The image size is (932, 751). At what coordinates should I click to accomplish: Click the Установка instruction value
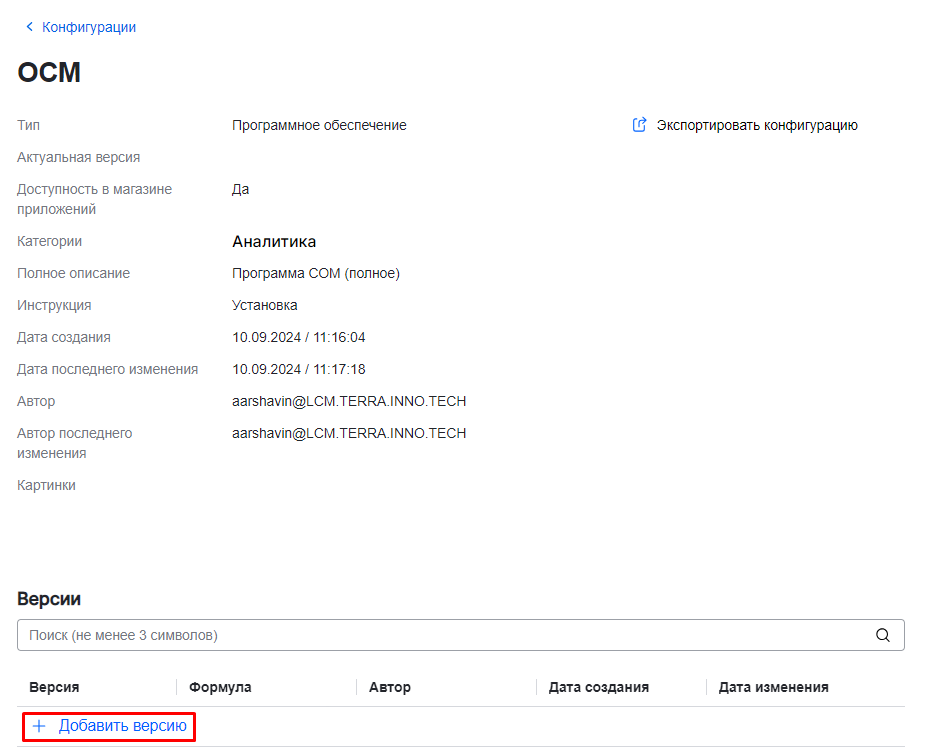tap(264, 305)
